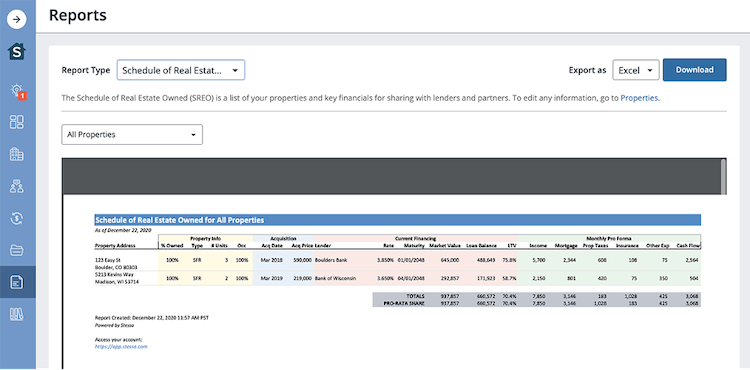Click the 'Boulders Bank' lender cell

point(331,260)
